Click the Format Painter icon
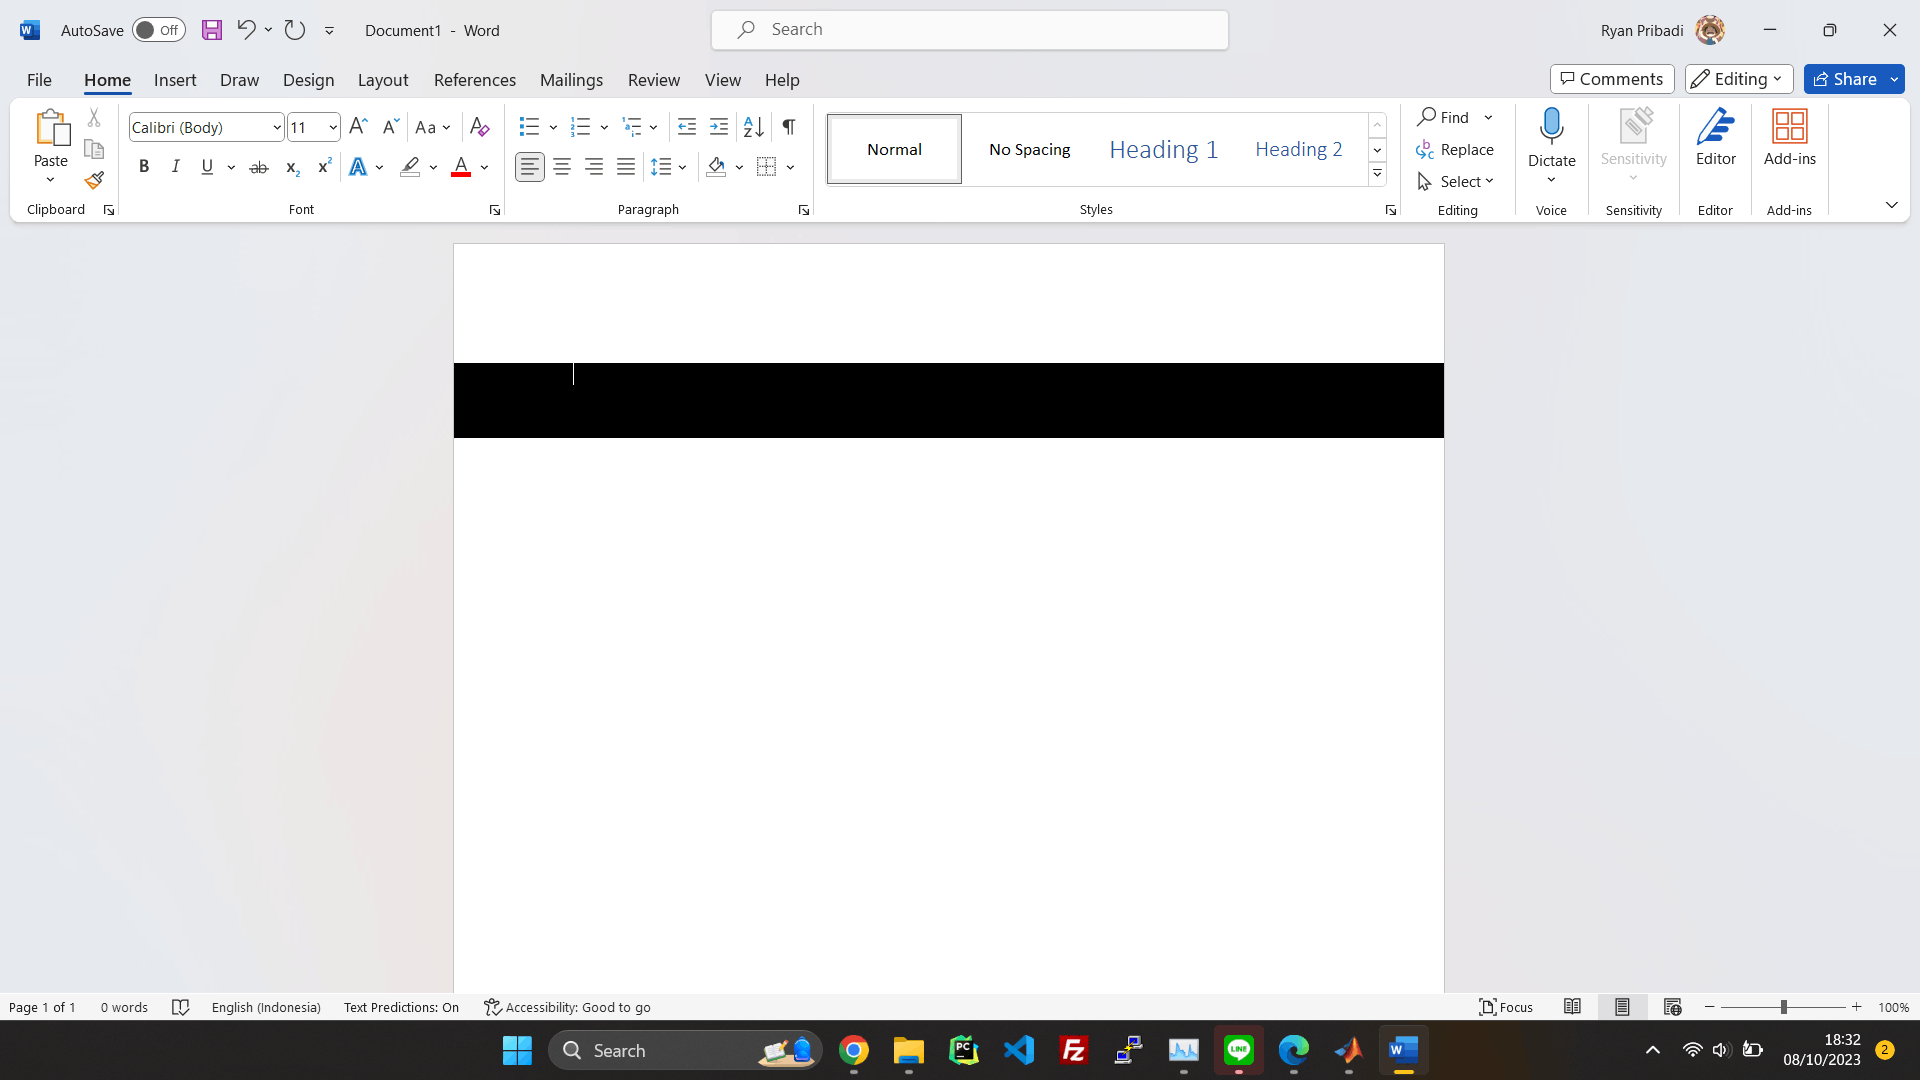Viewport: 1920px width, 1080px height. 94,181
